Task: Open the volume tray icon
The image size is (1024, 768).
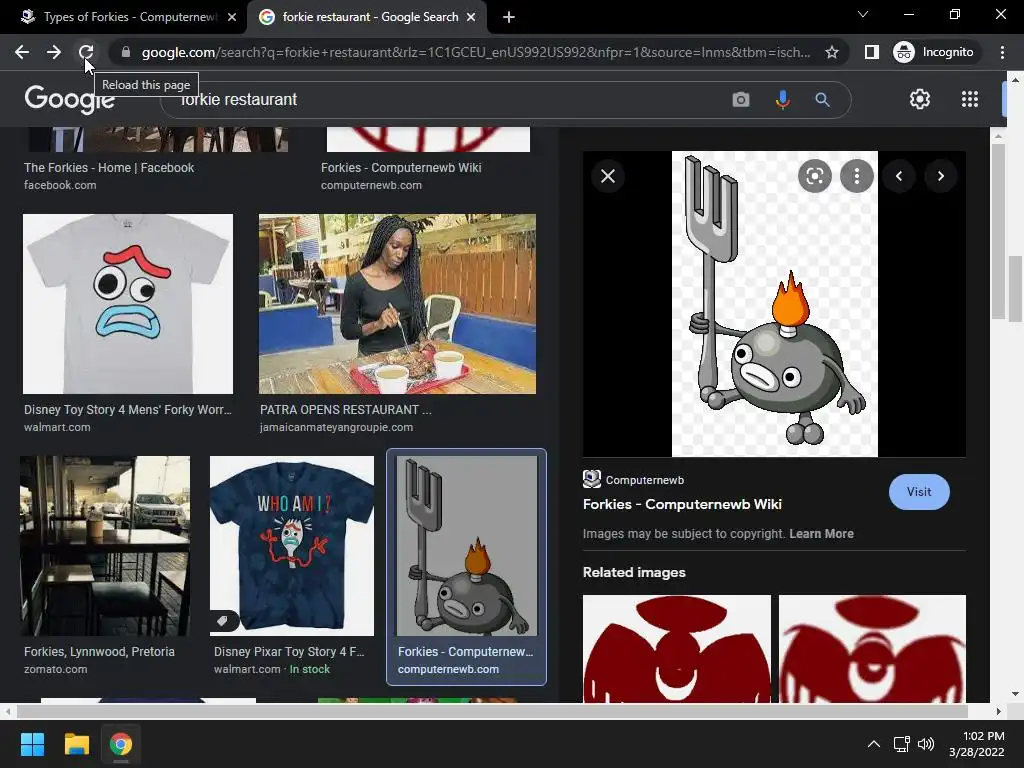Action: click(x=925, y=744)
